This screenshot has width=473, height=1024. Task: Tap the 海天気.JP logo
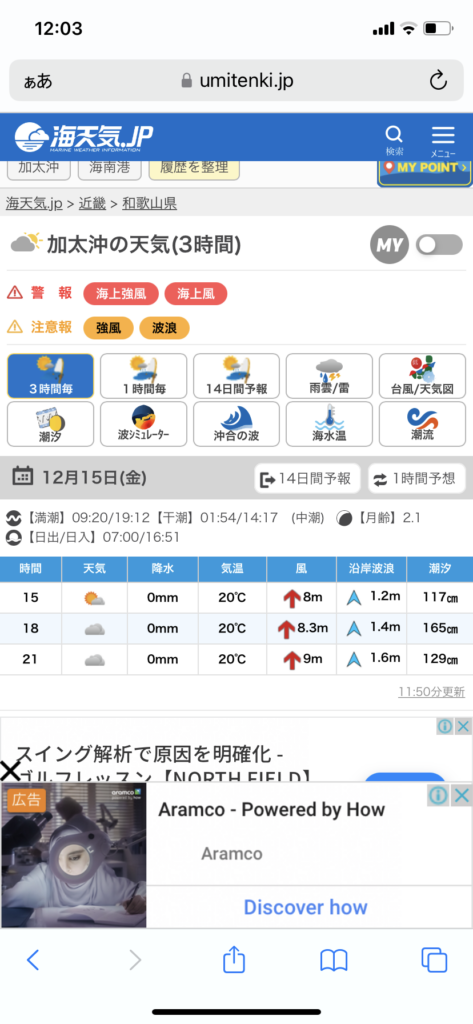(84, 137)
